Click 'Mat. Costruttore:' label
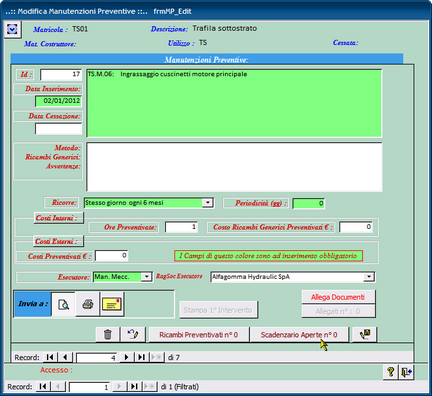This screenshot has height=396, width=432. coord(50,44)
